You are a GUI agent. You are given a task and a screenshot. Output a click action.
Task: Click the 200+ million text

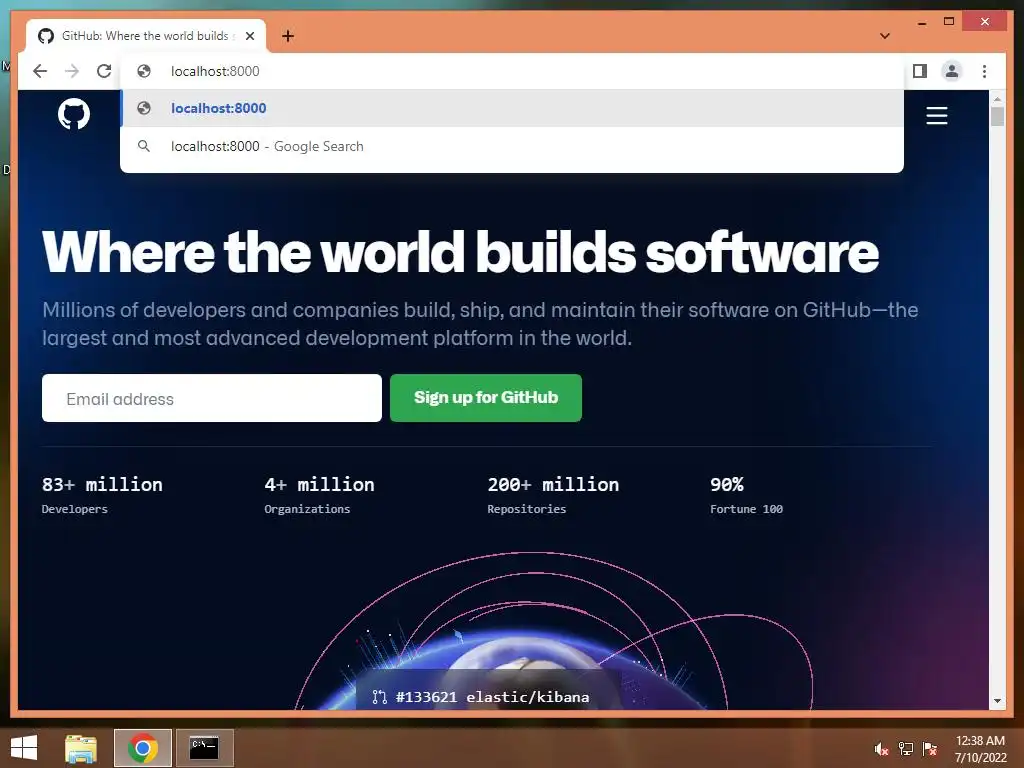(553, 485)
